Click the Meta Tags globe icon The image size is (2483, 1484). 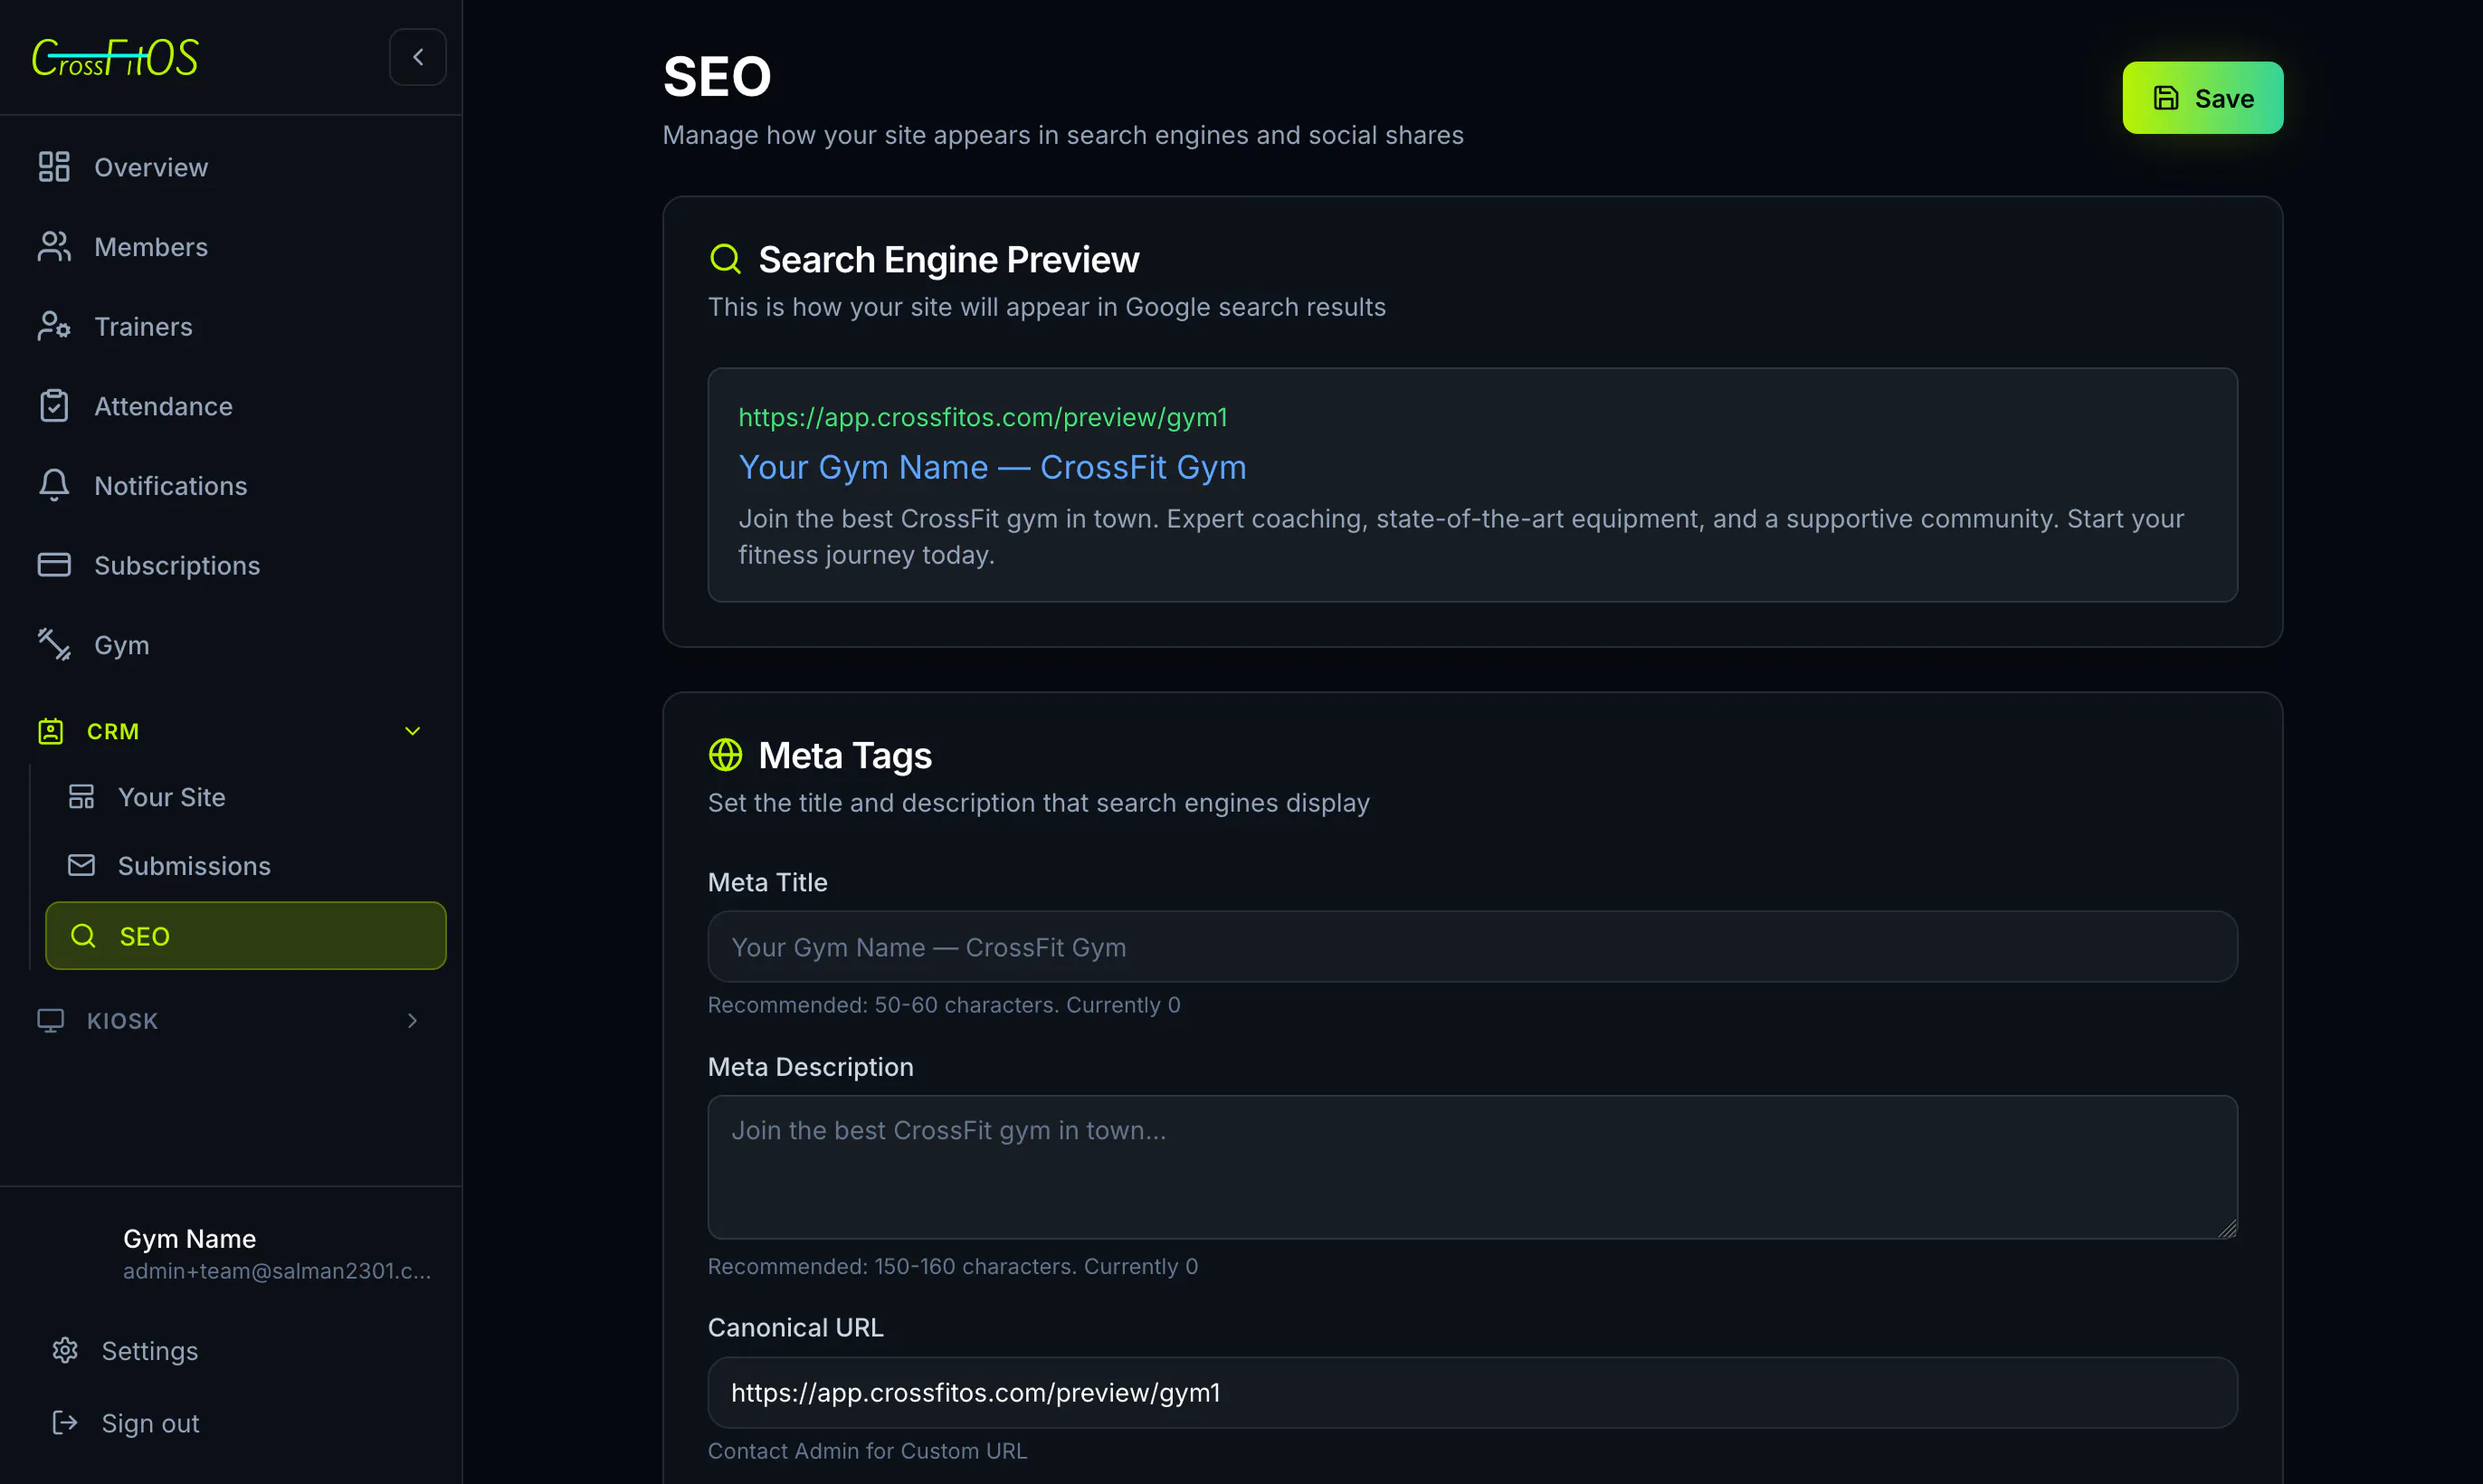[725, 755]
